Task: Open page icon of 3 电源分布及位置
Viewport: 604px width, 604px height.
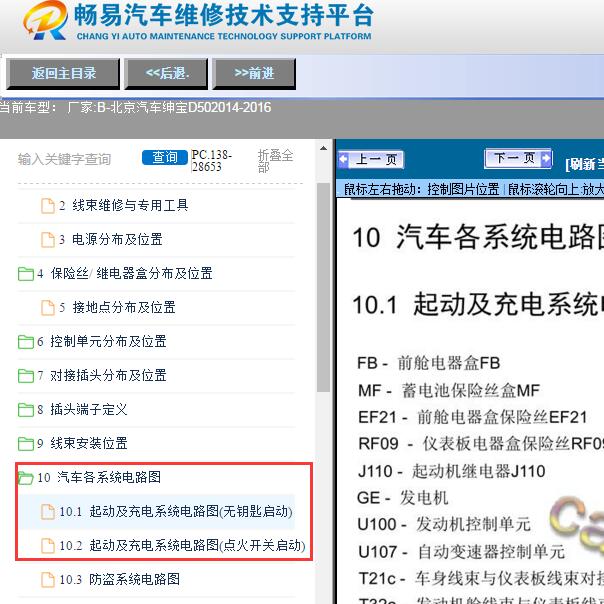Action: [48, 240]
